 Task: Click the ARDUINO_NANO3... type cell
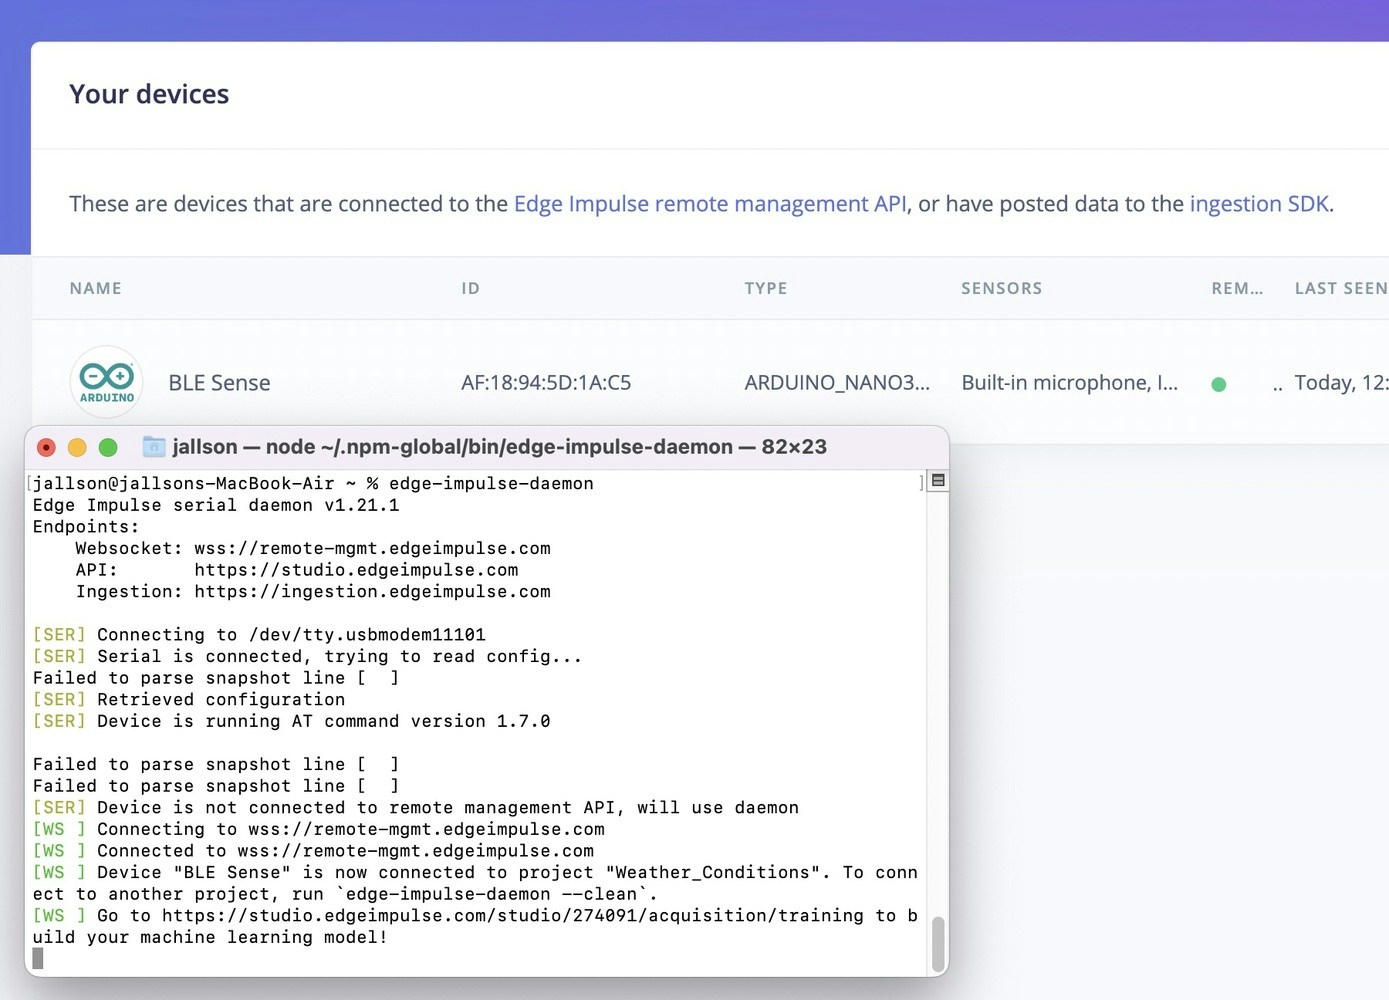[x=837, y=383]
